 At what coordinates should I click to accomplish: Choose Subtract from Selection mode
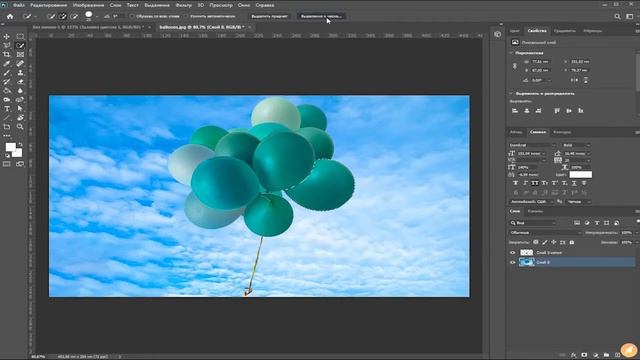click(74, 16)
